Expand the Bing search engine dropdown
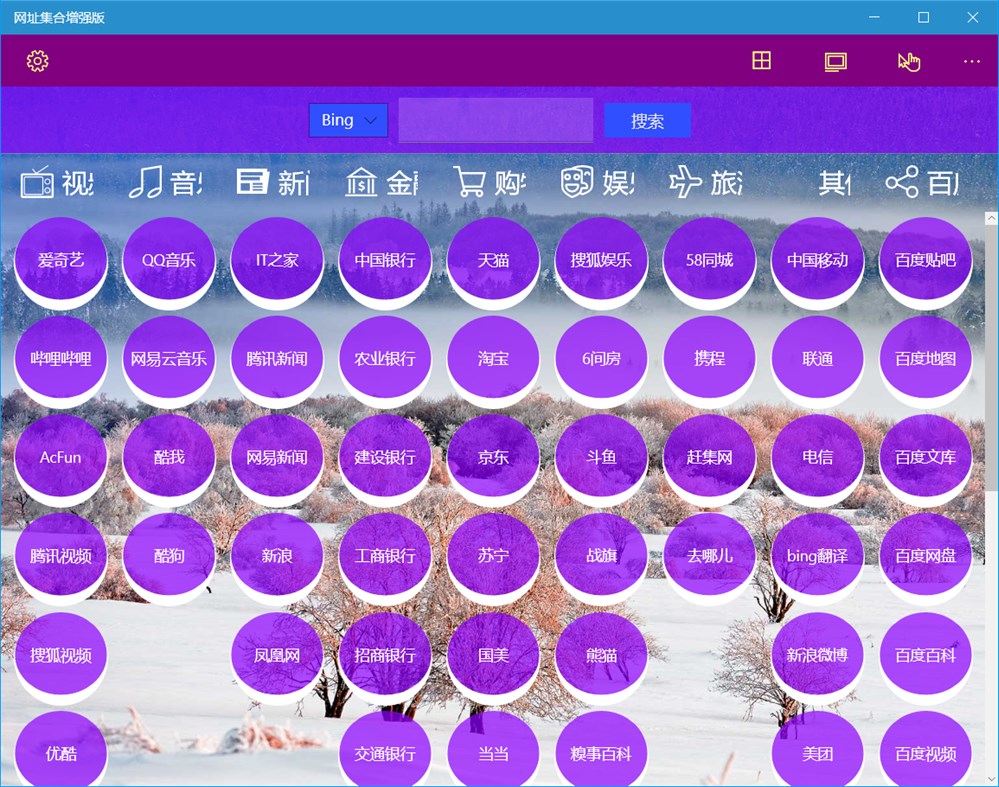Image resolution: width=999 pixels, height=787 pixels. point(349,120)
